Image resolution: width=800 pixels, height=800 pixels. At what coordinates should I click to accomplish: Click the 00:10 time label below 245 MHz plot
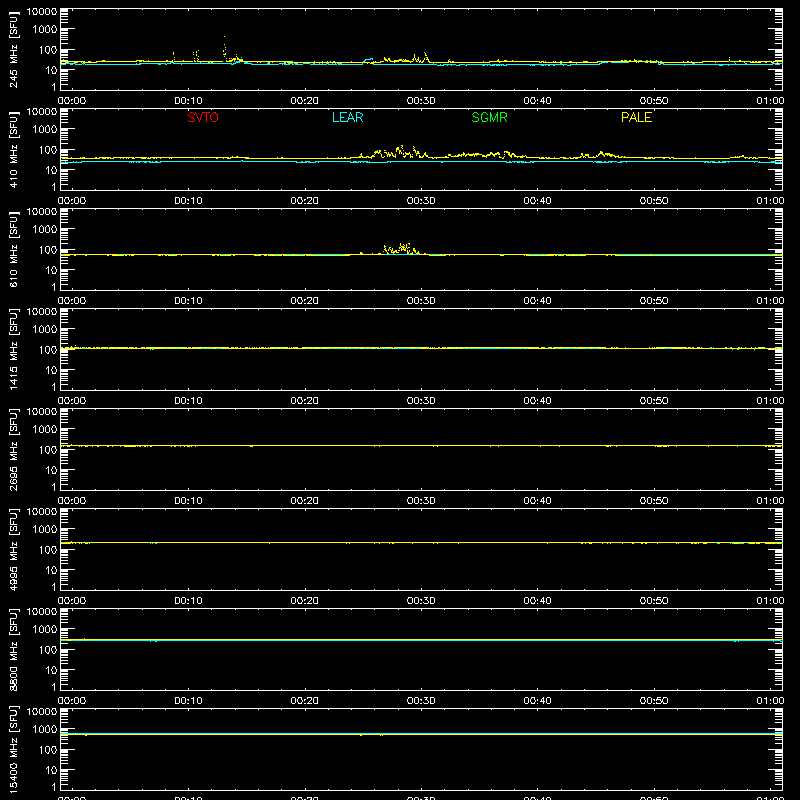coord(188,101)
